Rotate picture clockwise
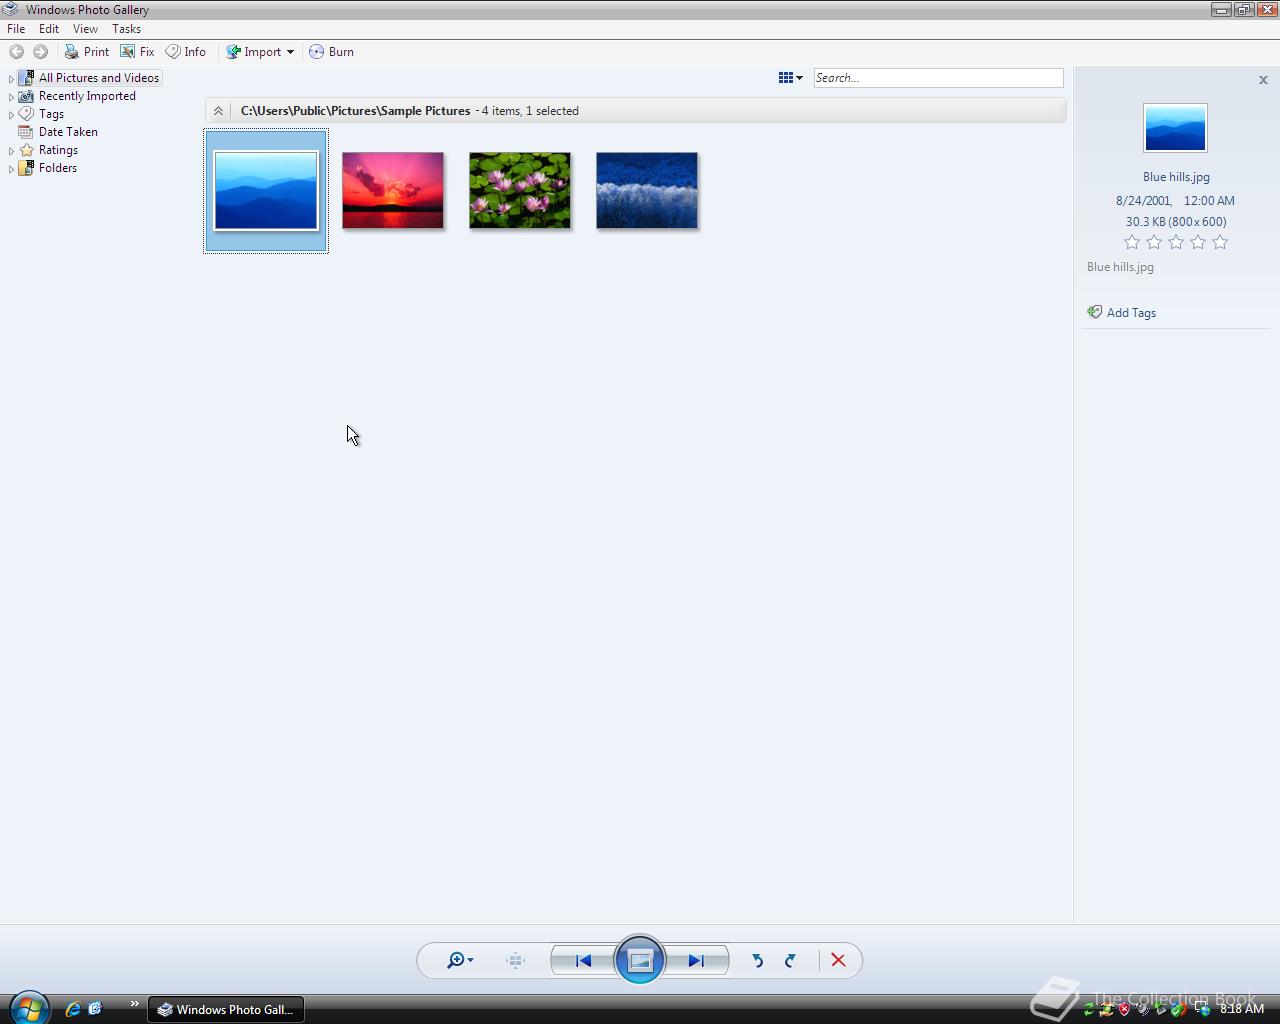The image size is (1280, 1024). 790,960
